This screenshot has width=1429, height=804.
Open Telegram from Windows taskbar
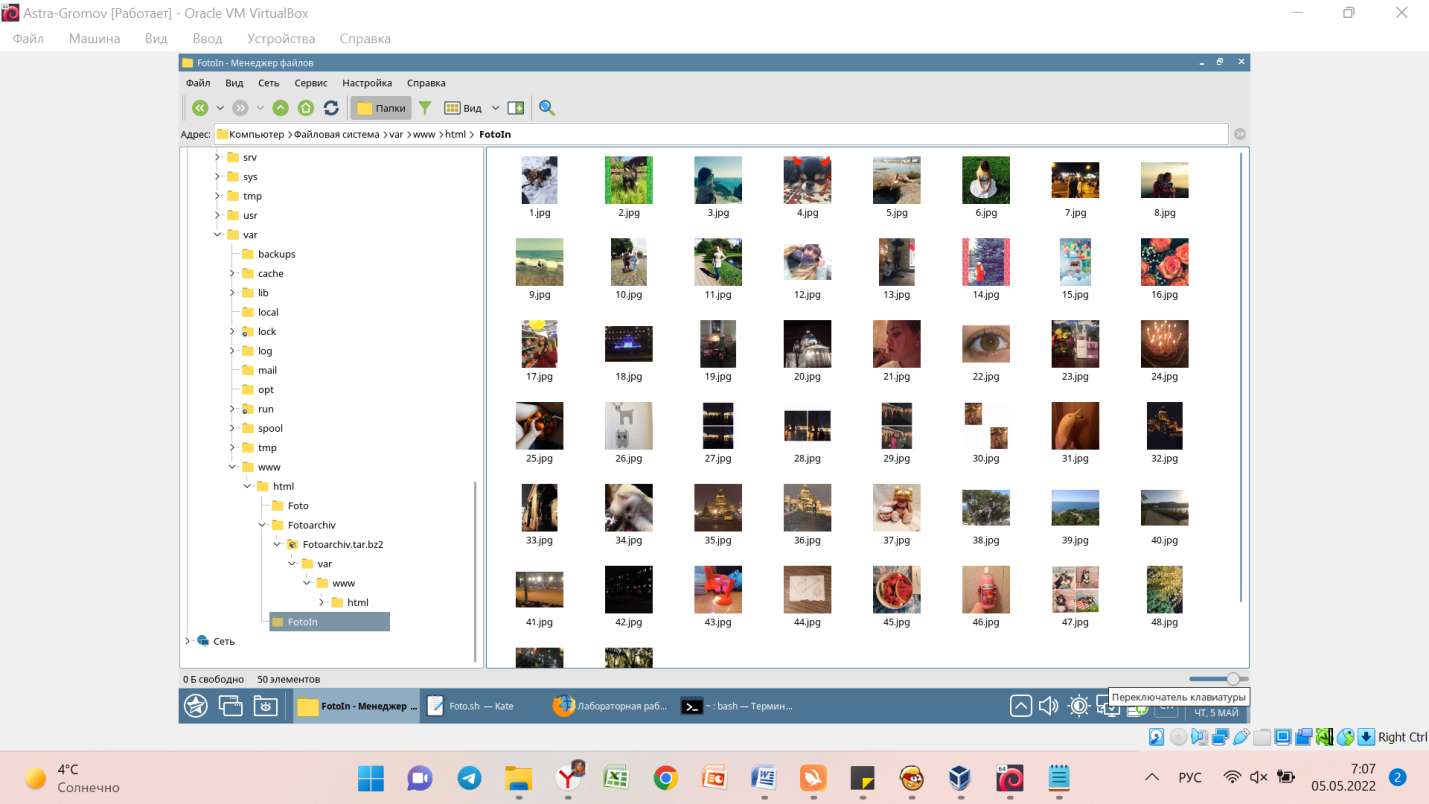(469, 778)
